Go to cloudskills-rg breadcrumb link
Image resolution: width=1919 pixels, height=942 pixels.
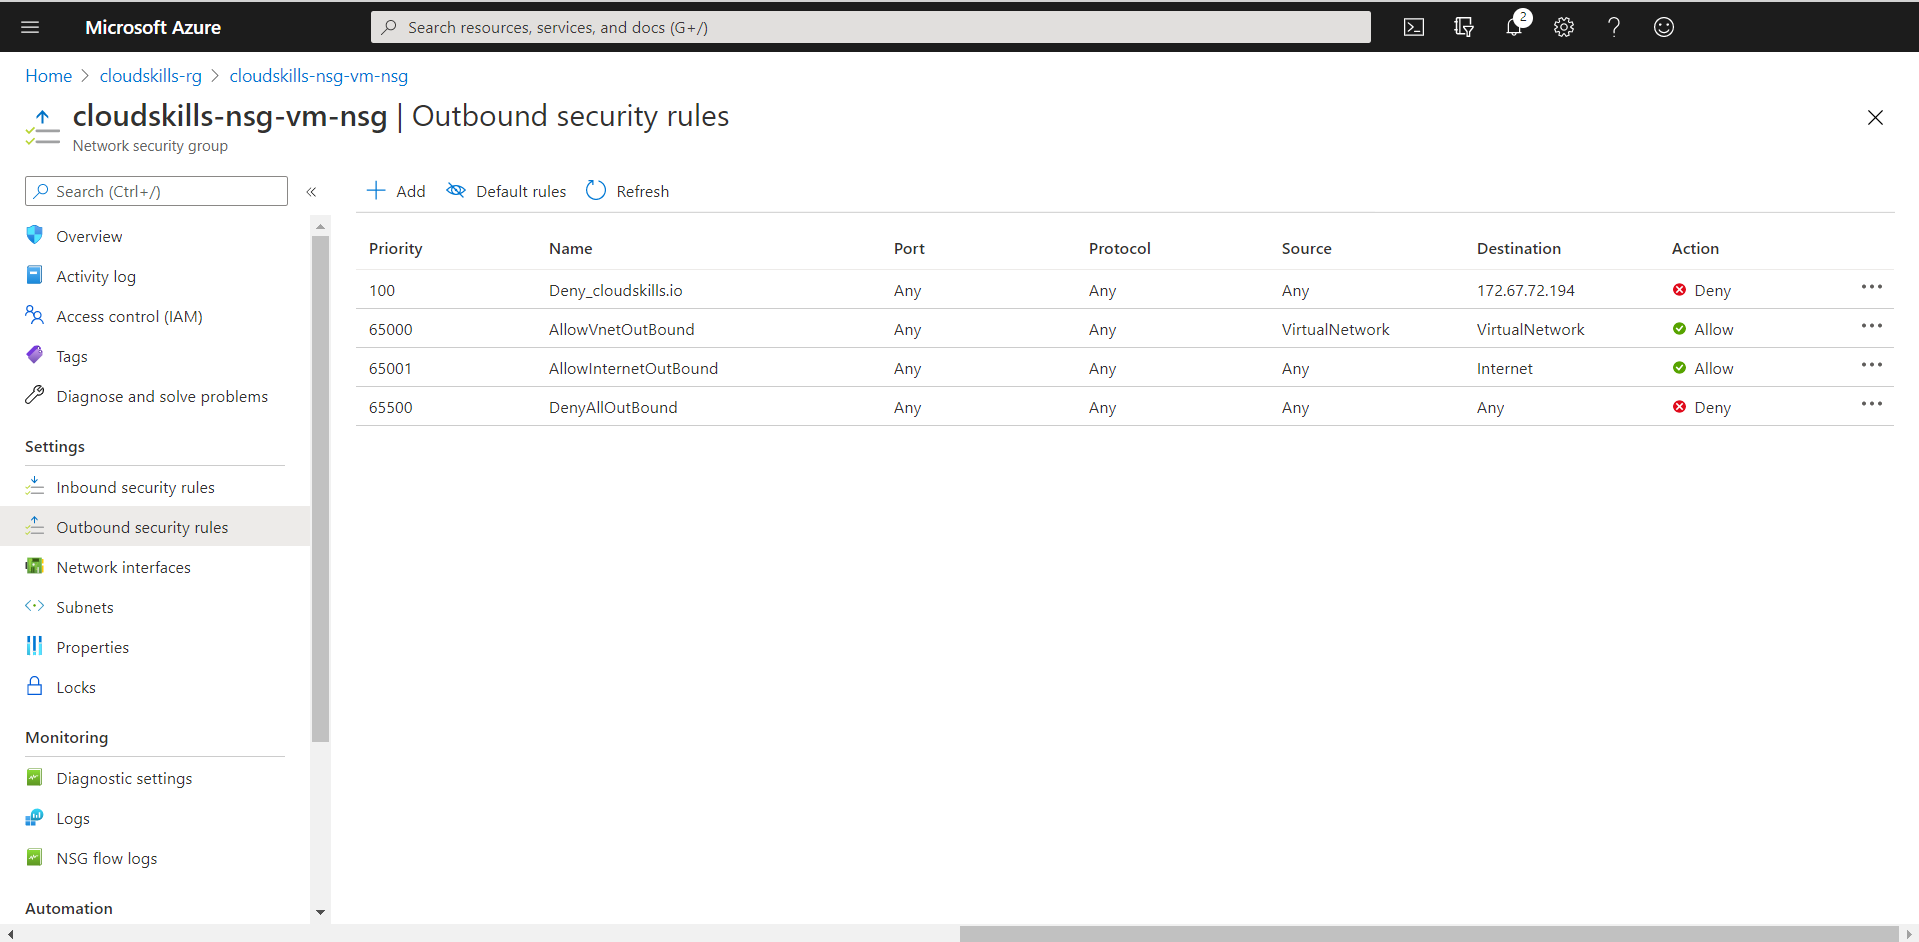(150, 76)
